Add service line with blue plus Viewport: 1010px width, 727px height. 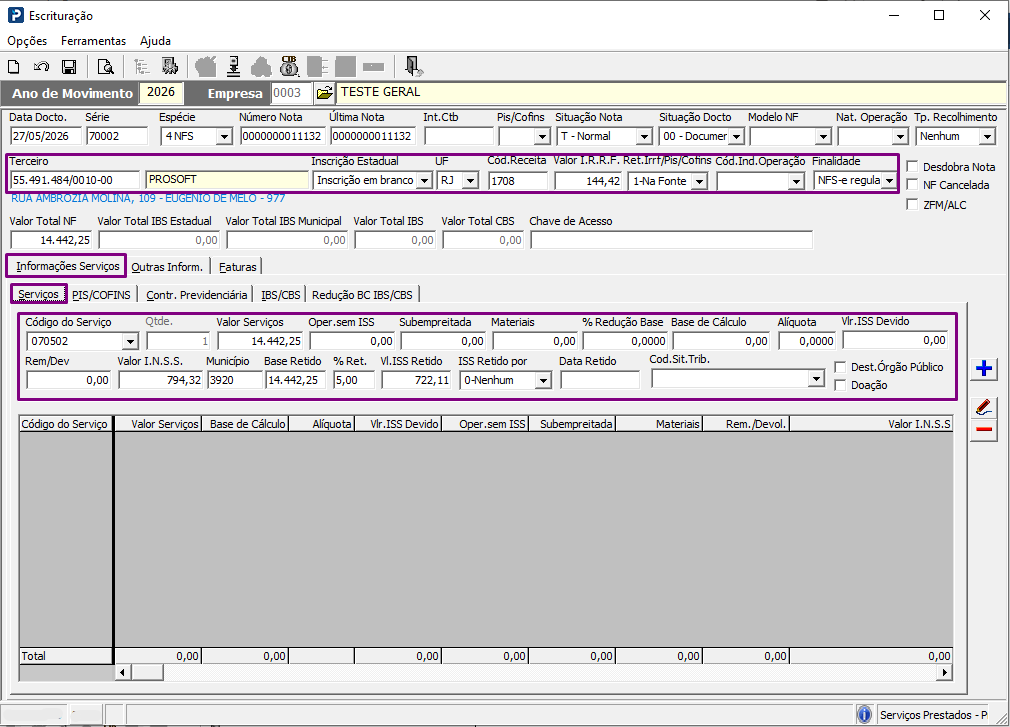(984, 368)
